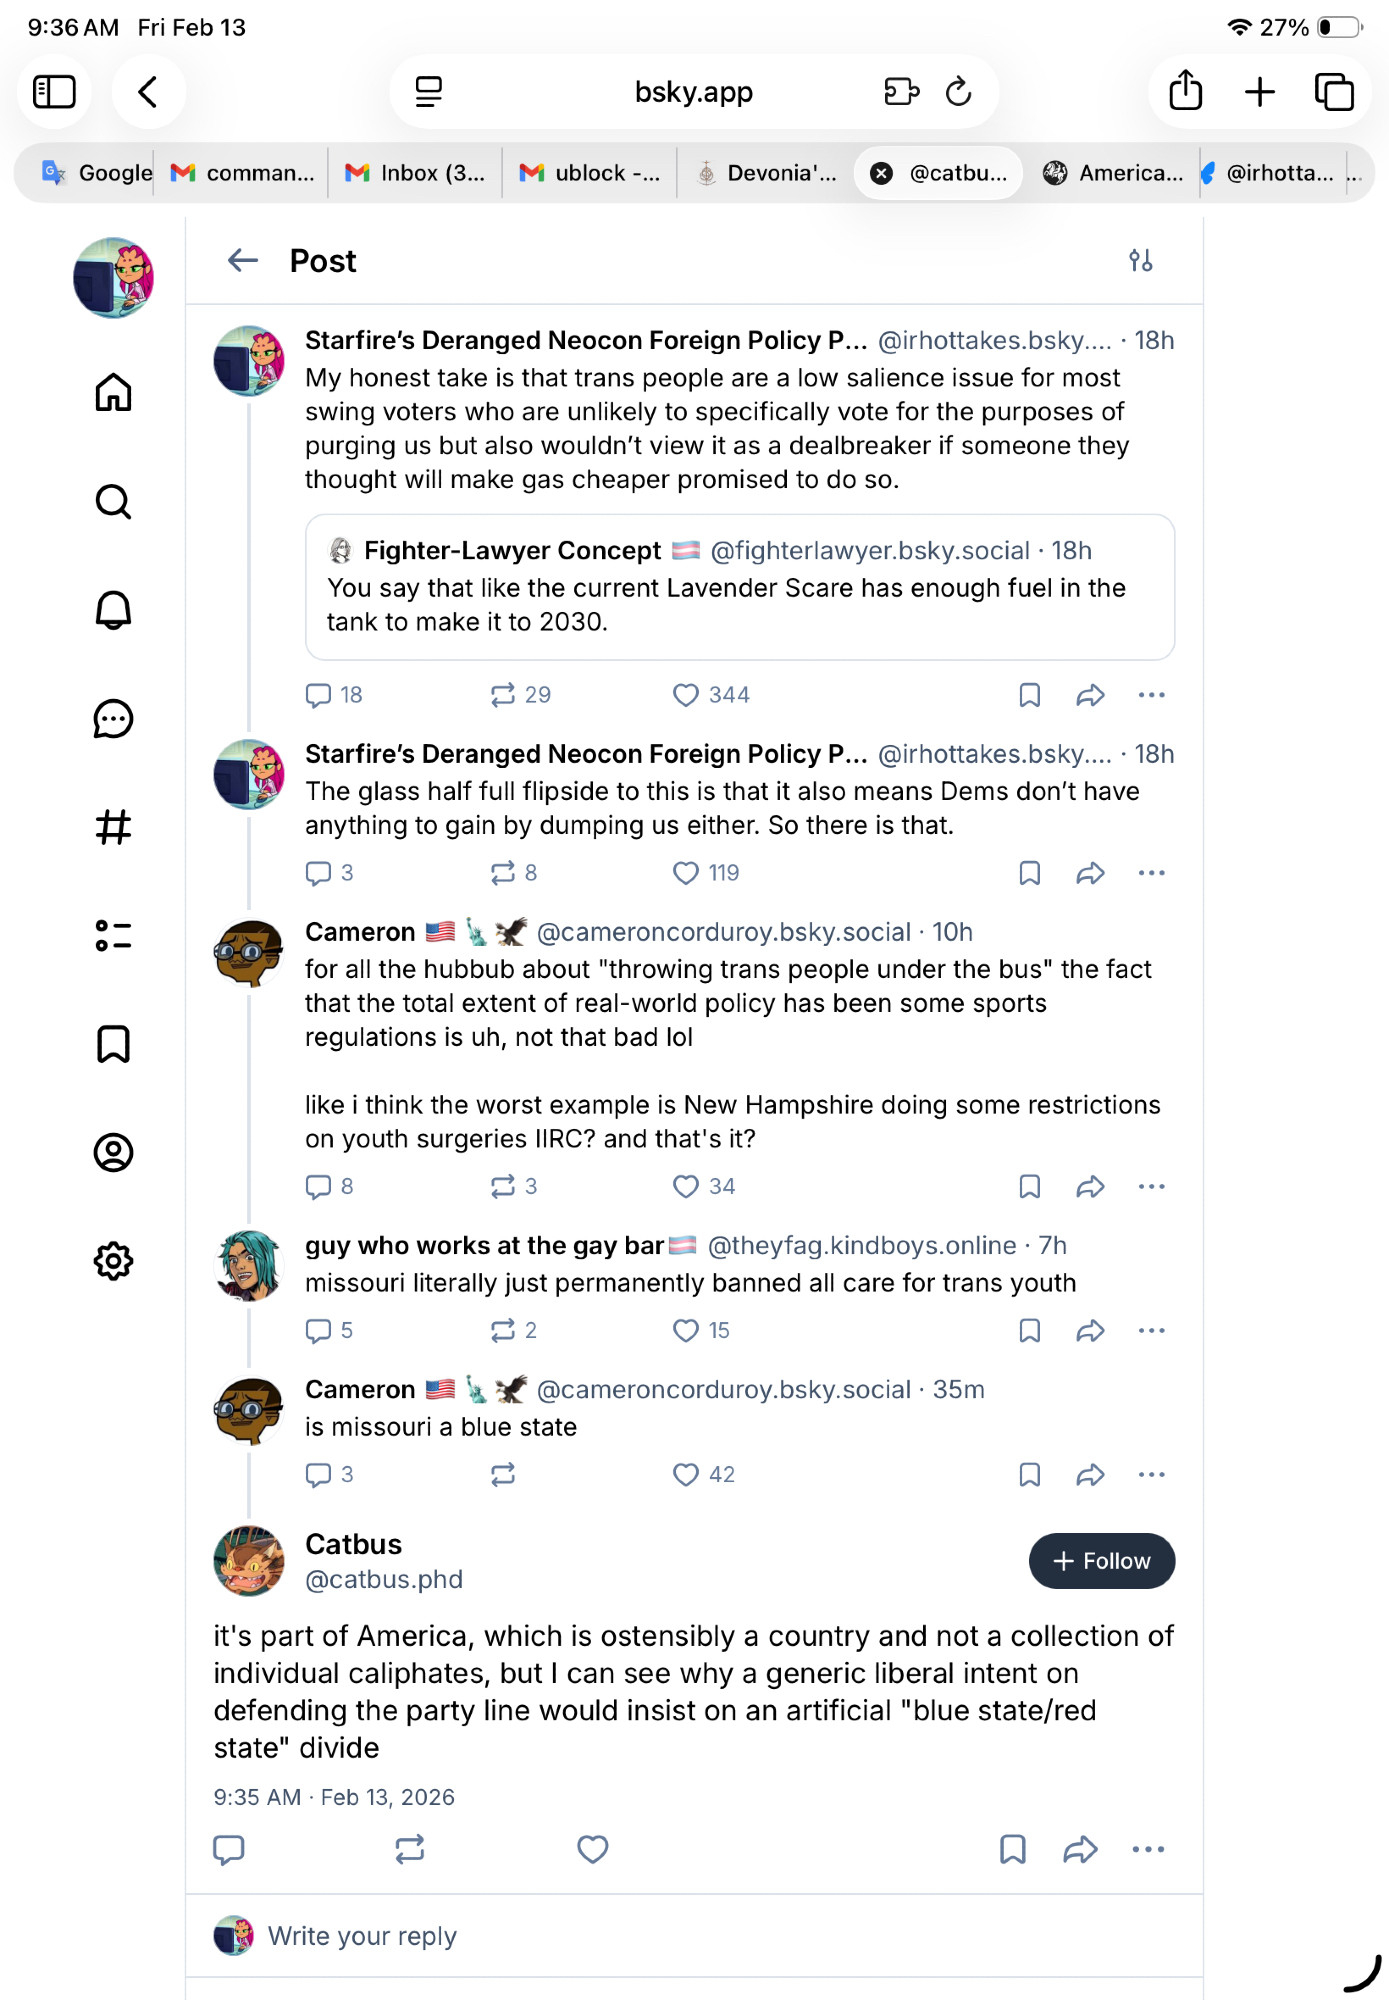Open @fighterlawyer.bsky.social profile link
Screen dimensions: 1389x2000
tap(869, 551)
